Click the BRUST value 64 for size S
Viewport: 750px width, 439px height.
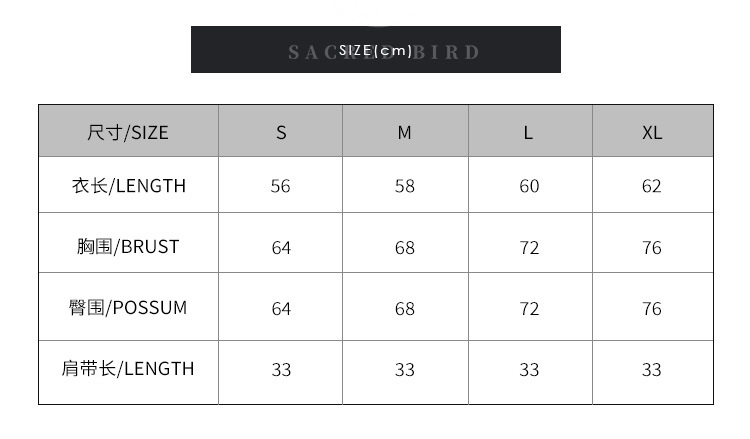(281, 248)
